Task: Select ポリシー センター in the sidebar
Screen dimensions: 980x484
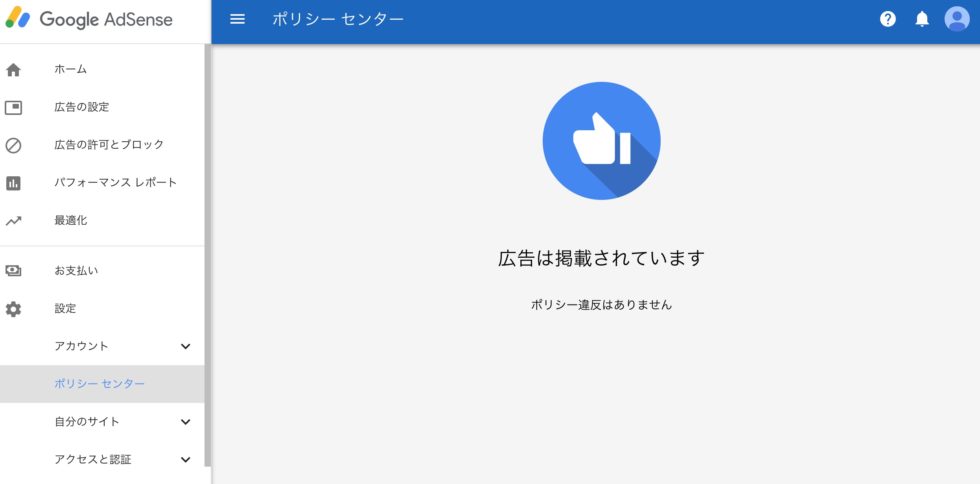Action: coord(102,384)
